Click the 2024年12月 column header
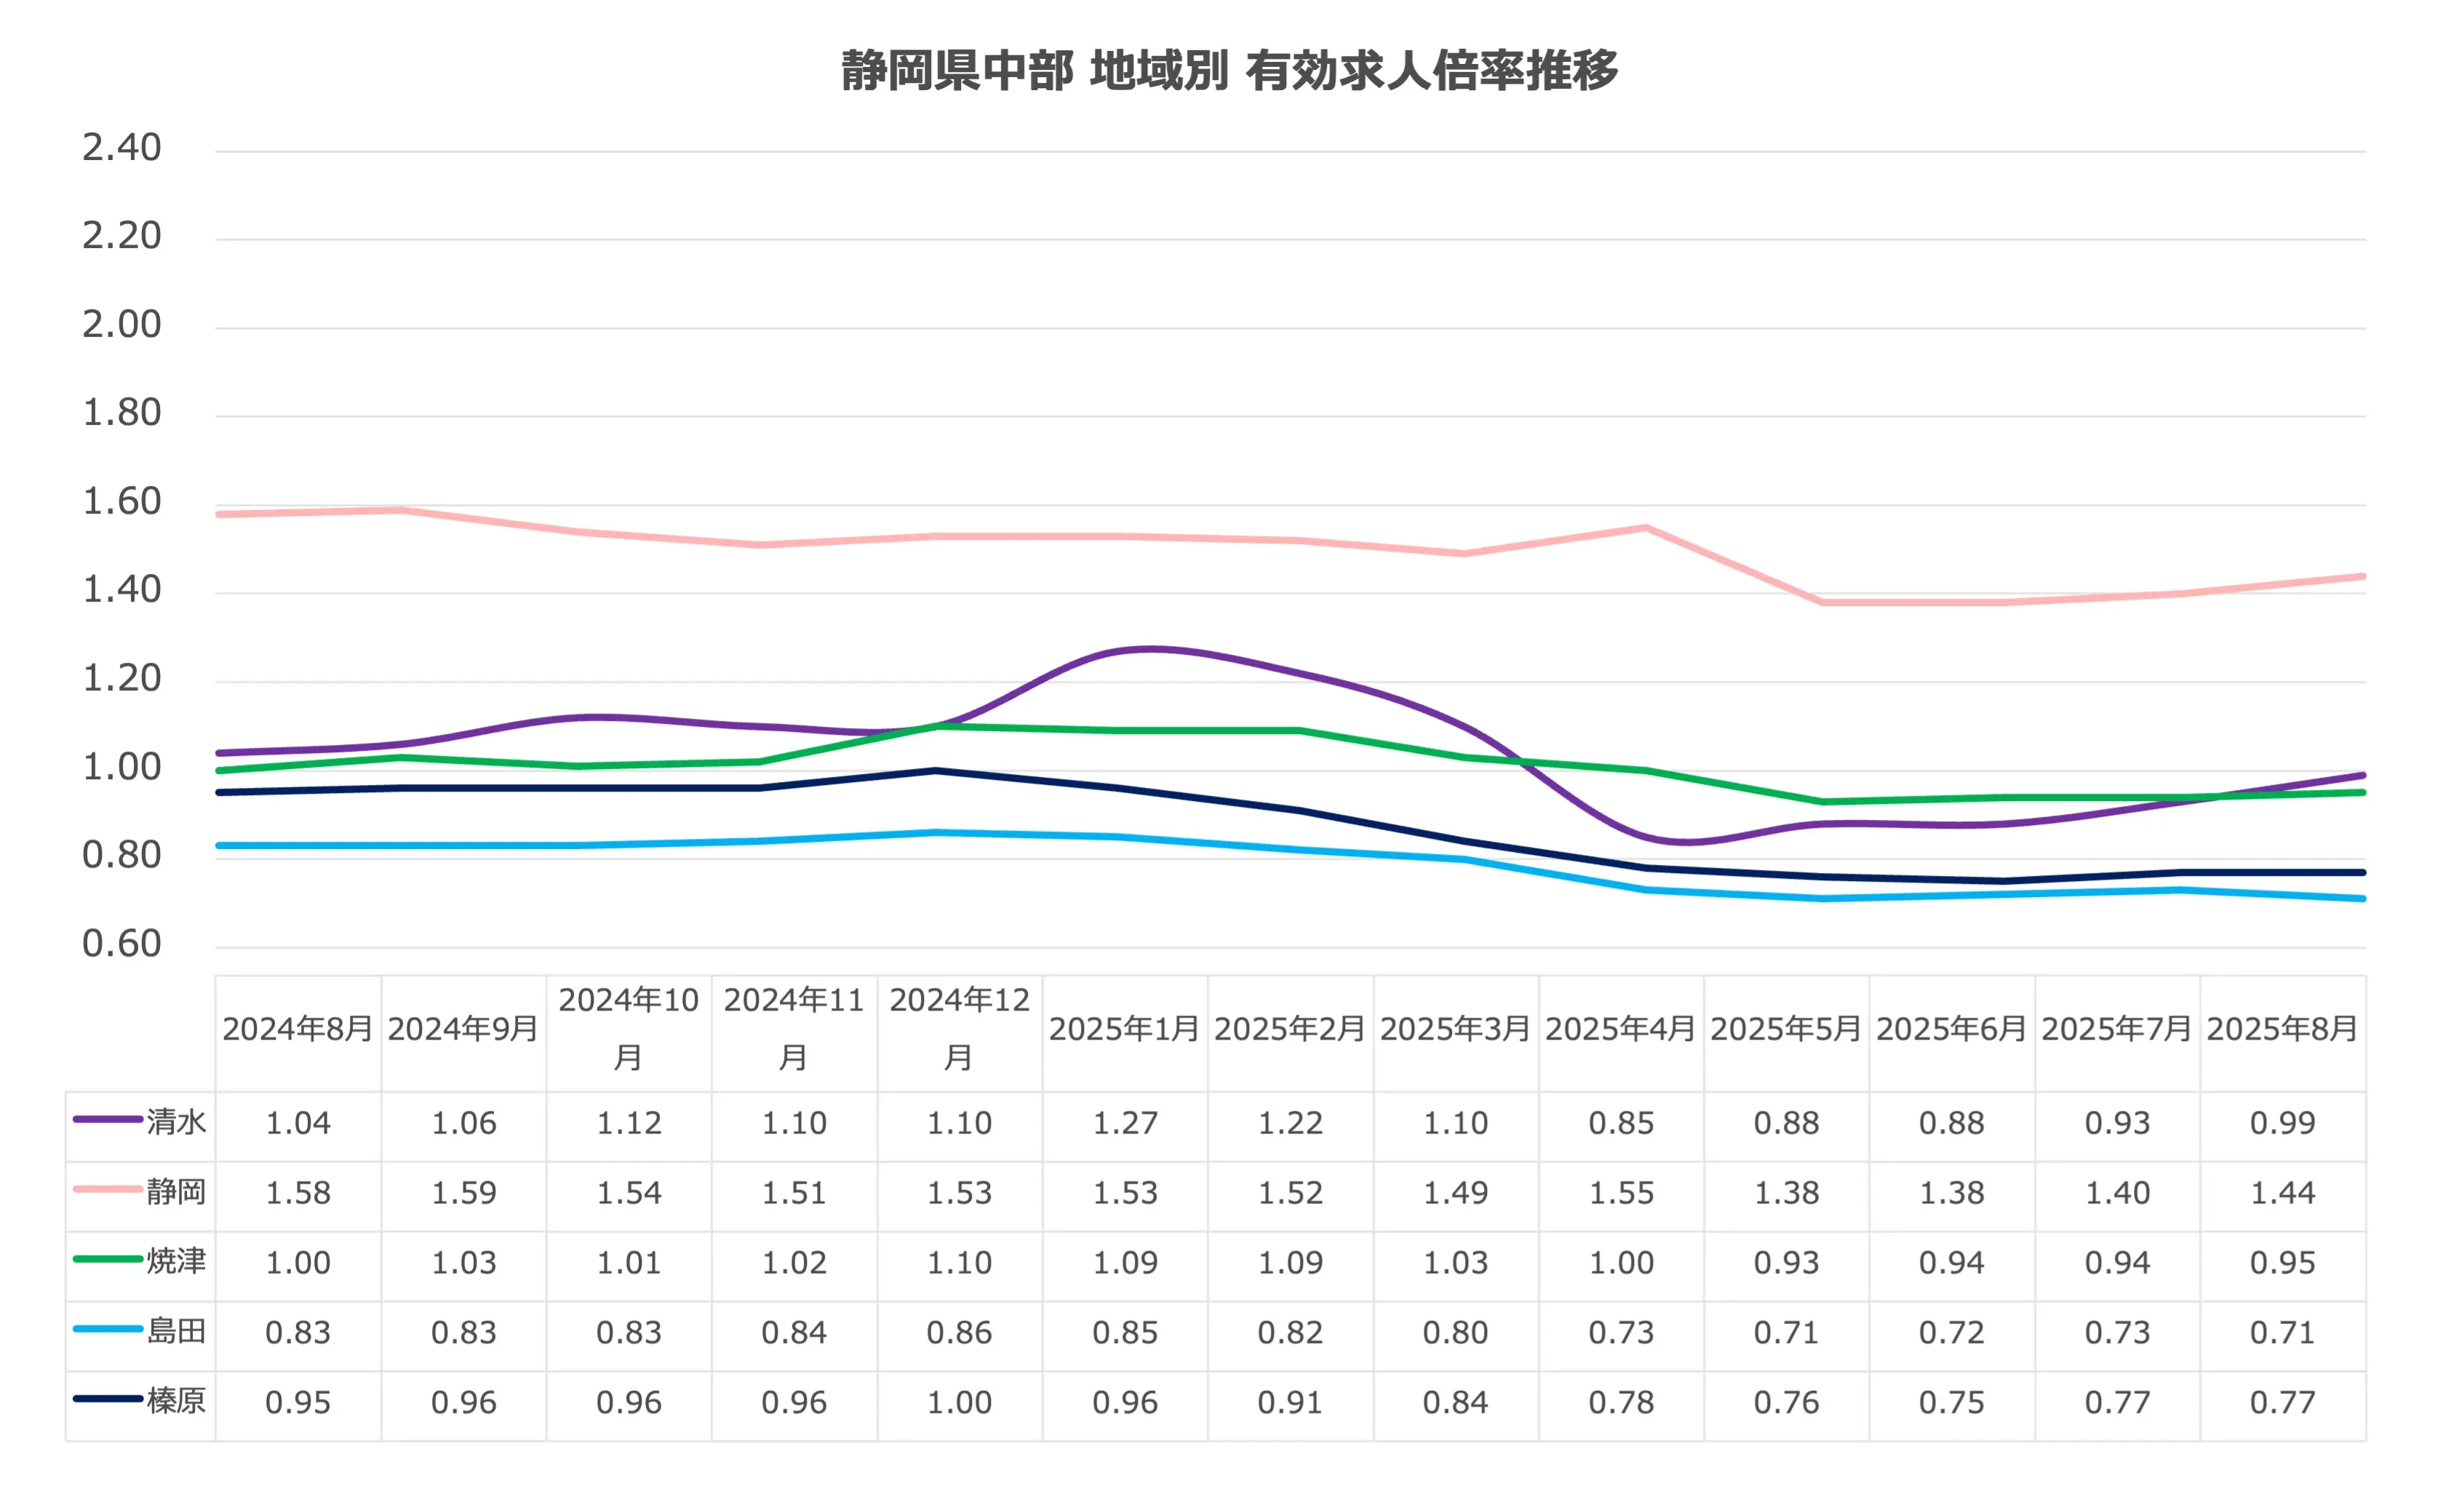The width and height of the screenshot is (2464, 1487). [x=959, y=1028]
